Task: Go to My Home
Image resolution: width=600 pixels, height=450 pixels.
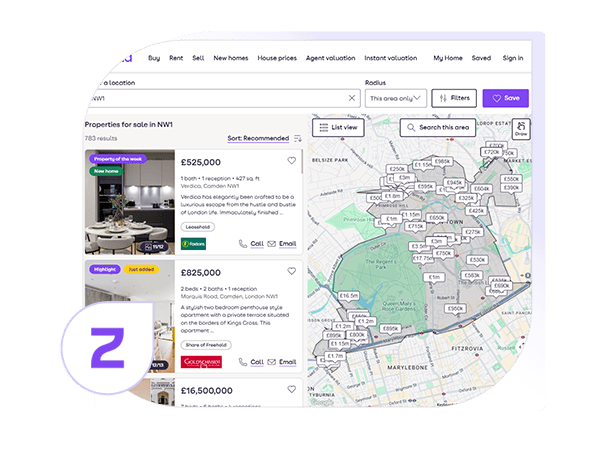Action: point(448,58)
